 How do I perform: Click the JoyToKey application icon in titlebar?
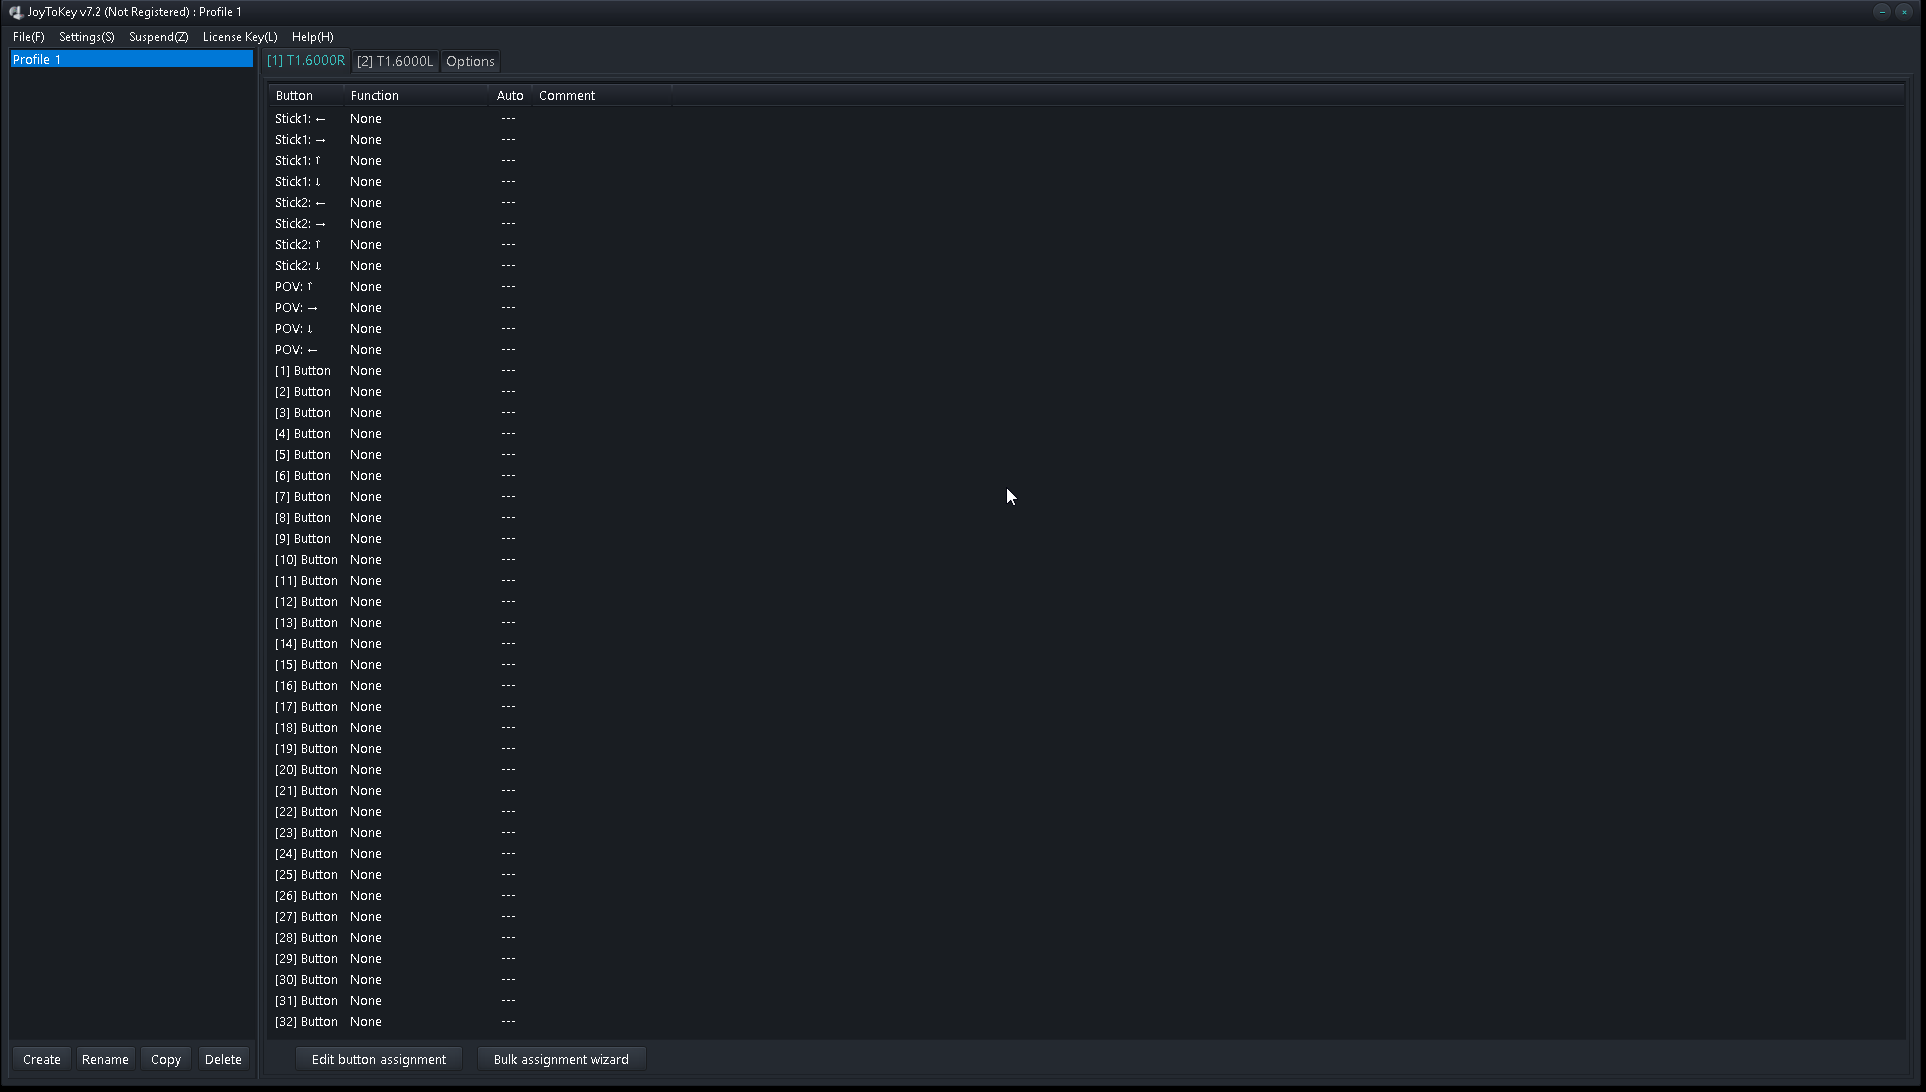click(14, 11)
